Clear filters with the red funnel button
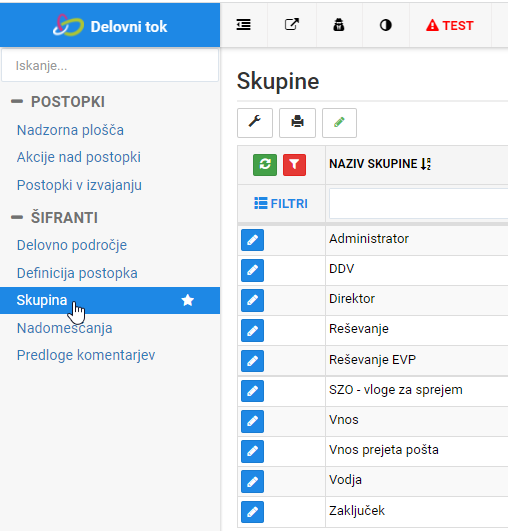Viewport: 508px width, 531px height. pyautogui.click(x=294, y=165)
